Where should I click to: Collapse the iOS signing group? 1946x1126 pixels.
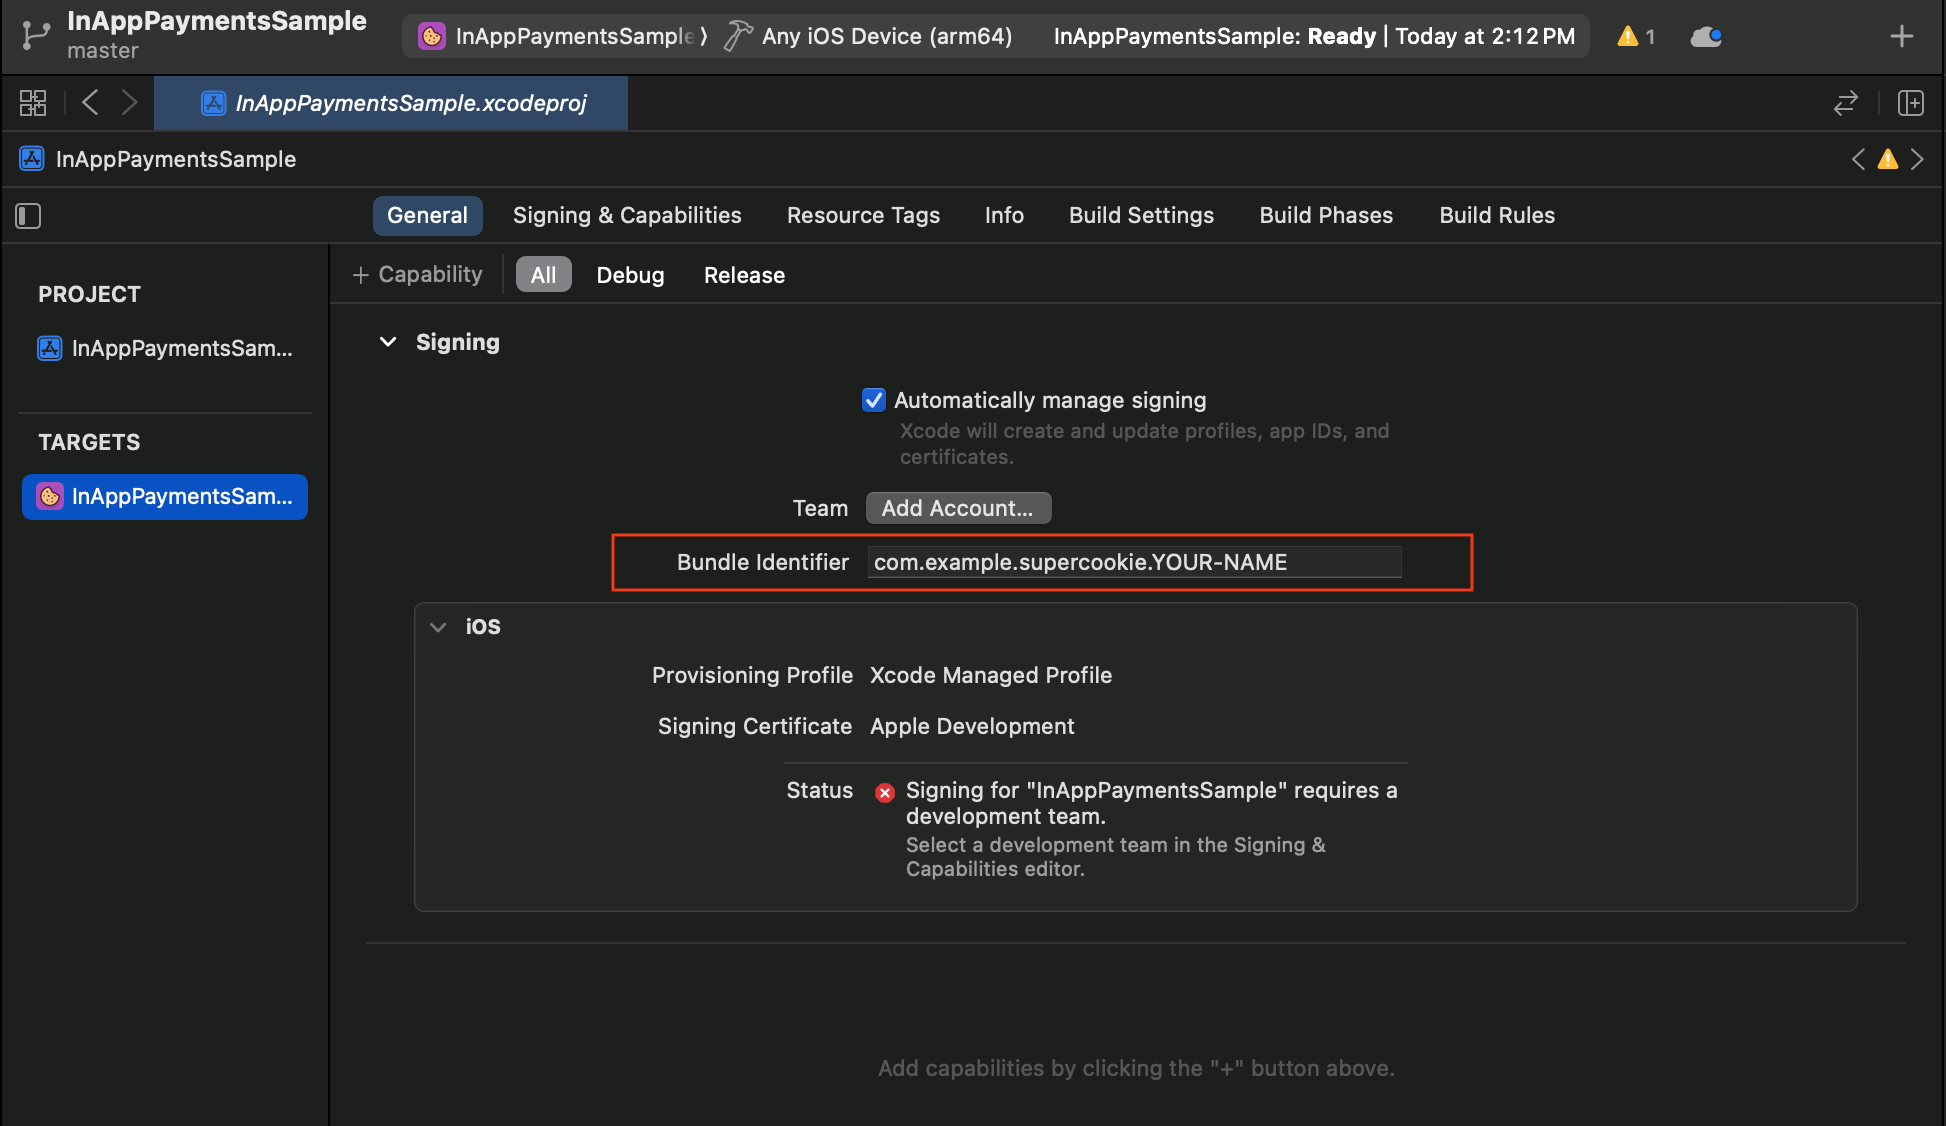point(438,627)
